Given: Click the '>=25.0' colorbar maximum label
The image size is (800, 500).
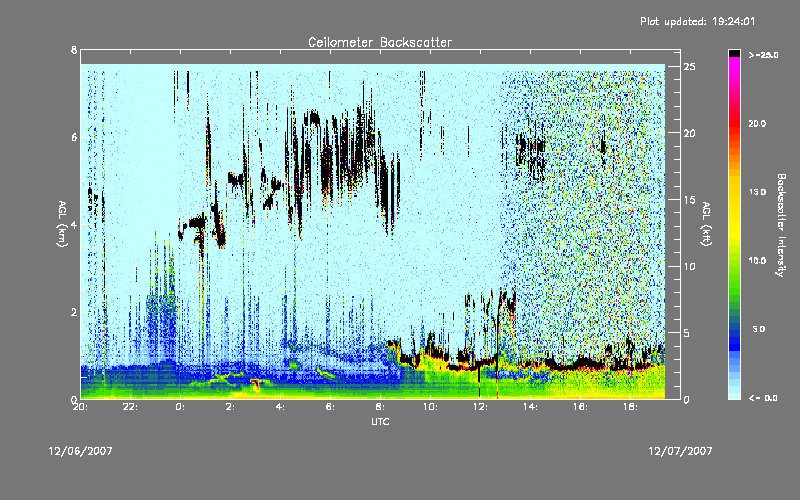Looking at the screenshot, I should coord(763,55).
